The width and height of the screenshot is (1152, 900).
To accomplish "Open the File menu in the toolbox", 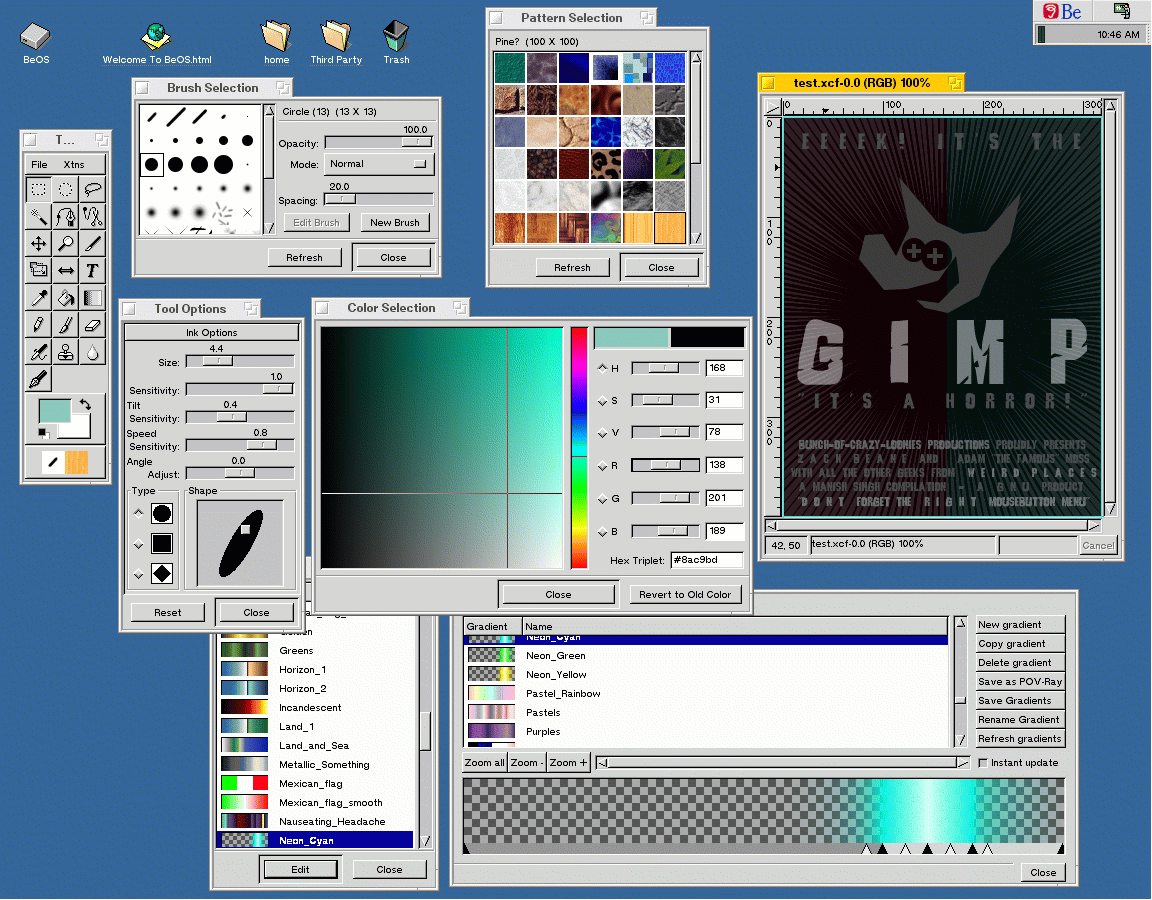I will (x=39, y=165).
